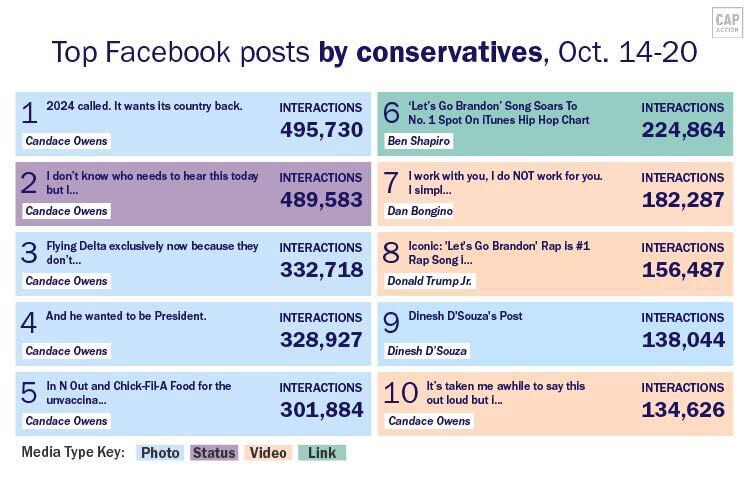
Task: Select the Link media type swatch
Action: point(322,453)
